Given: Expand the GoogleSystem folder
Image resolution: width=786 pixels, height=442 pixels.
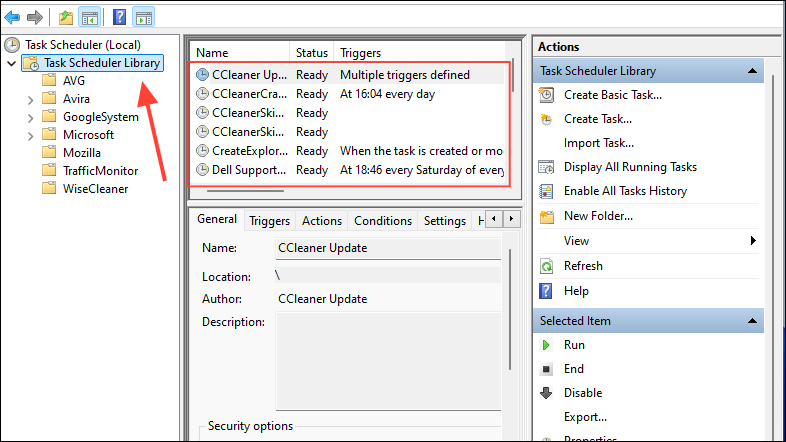Looking at the screenshot, I should [31, 117].
